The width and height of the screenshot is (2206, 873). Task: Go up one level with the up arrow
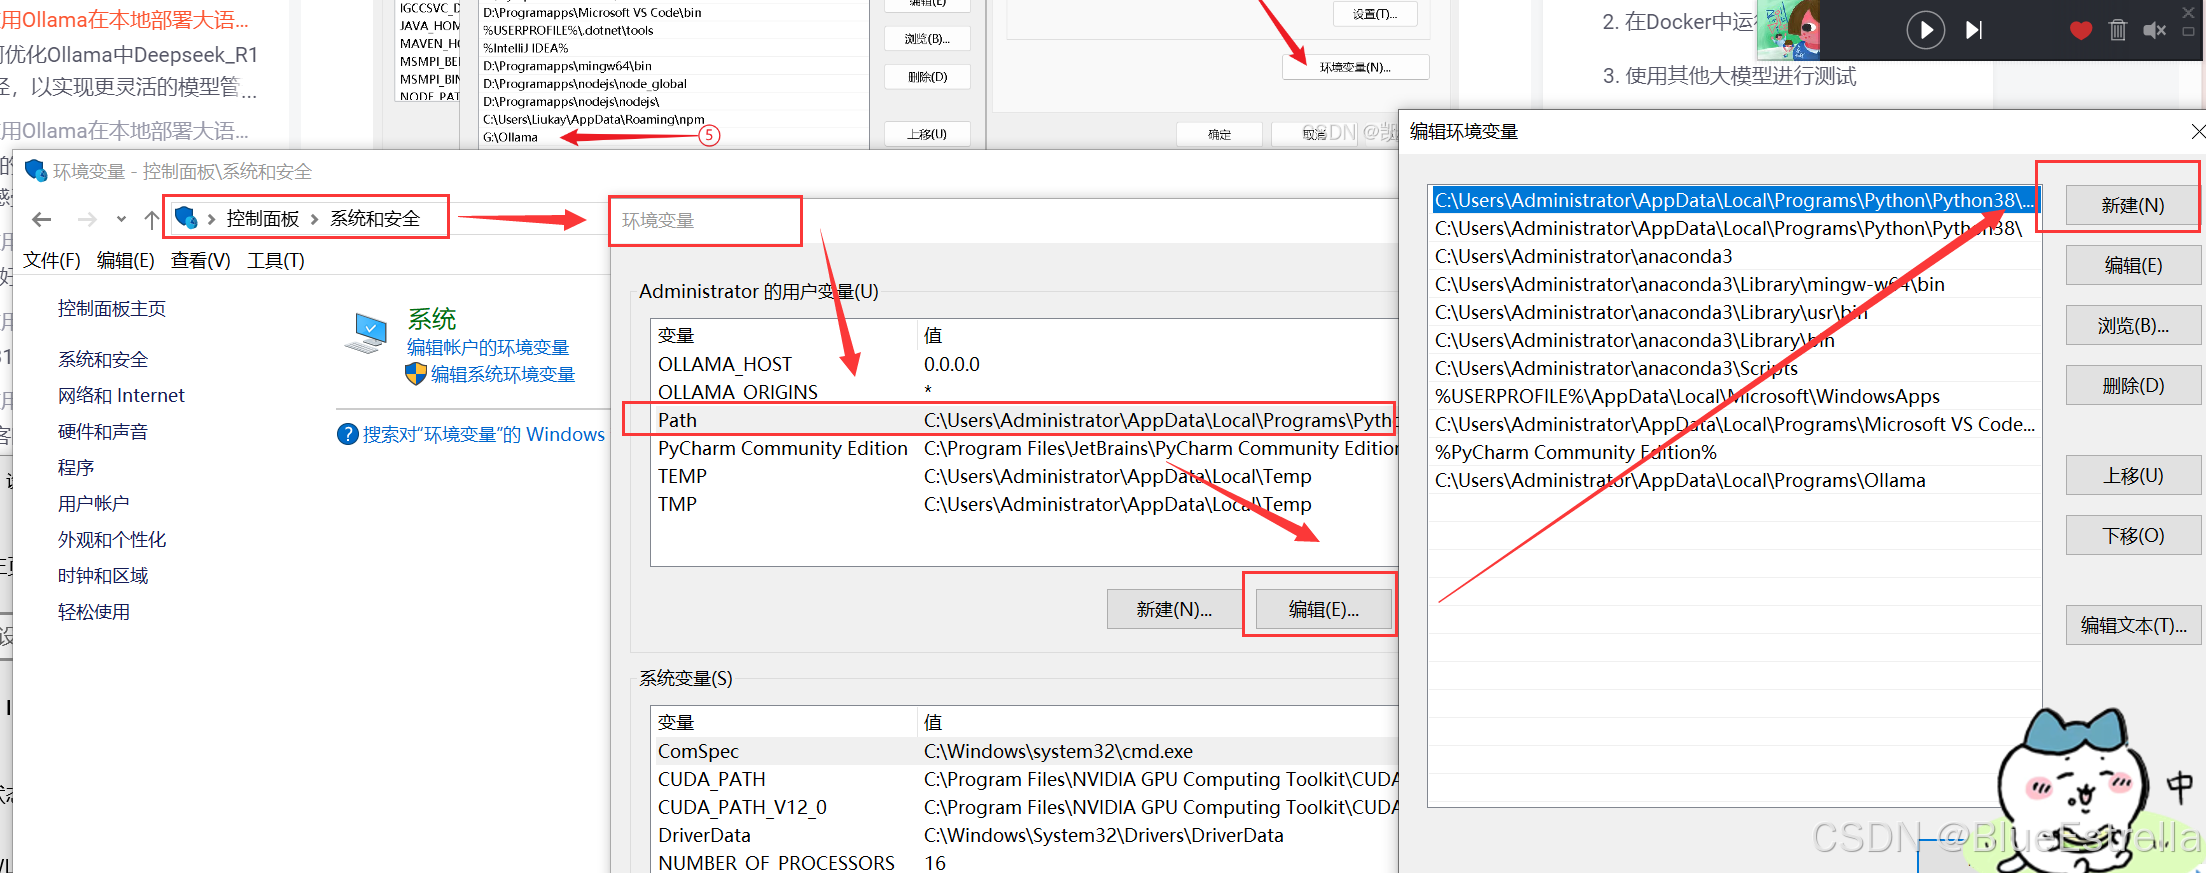tap(152, 219)
